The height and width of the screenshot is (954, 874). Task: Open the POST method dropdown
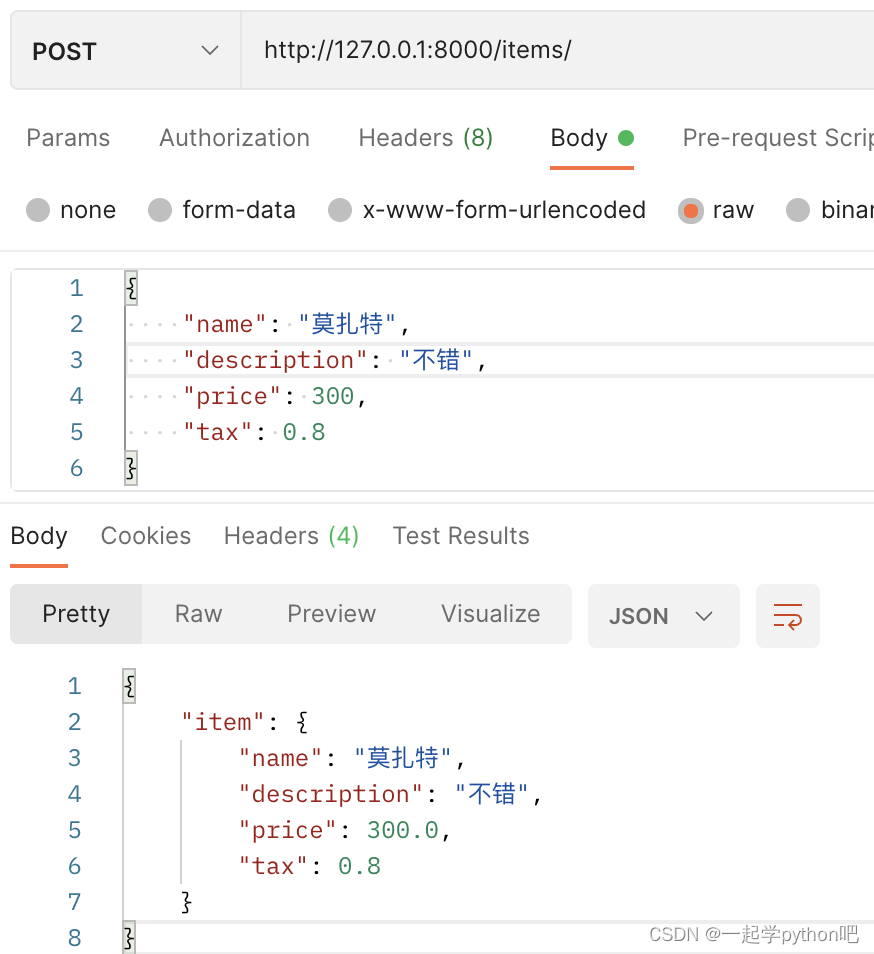125,51
